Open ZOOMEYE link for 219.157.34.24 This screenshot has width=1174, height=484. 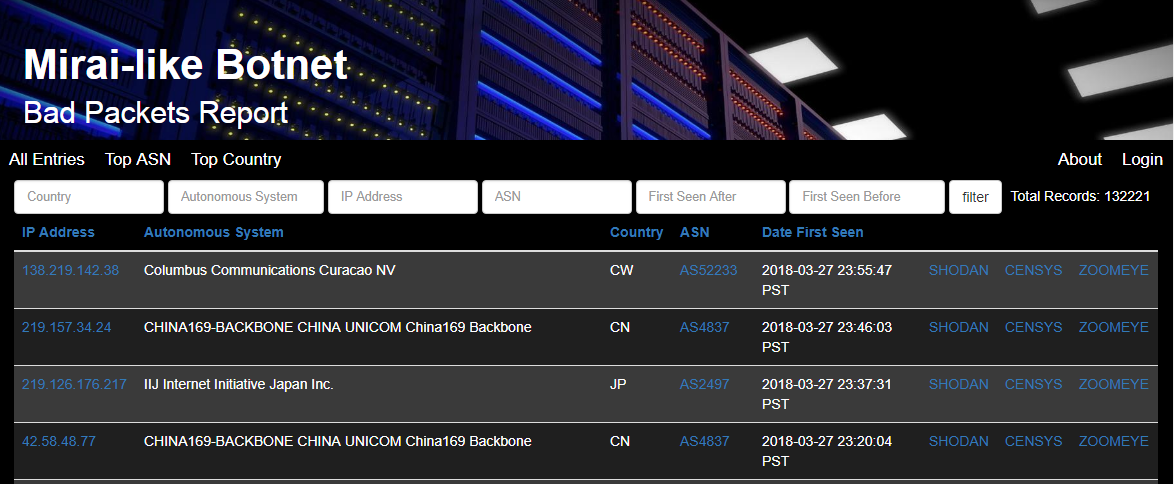pos(1113,327)
